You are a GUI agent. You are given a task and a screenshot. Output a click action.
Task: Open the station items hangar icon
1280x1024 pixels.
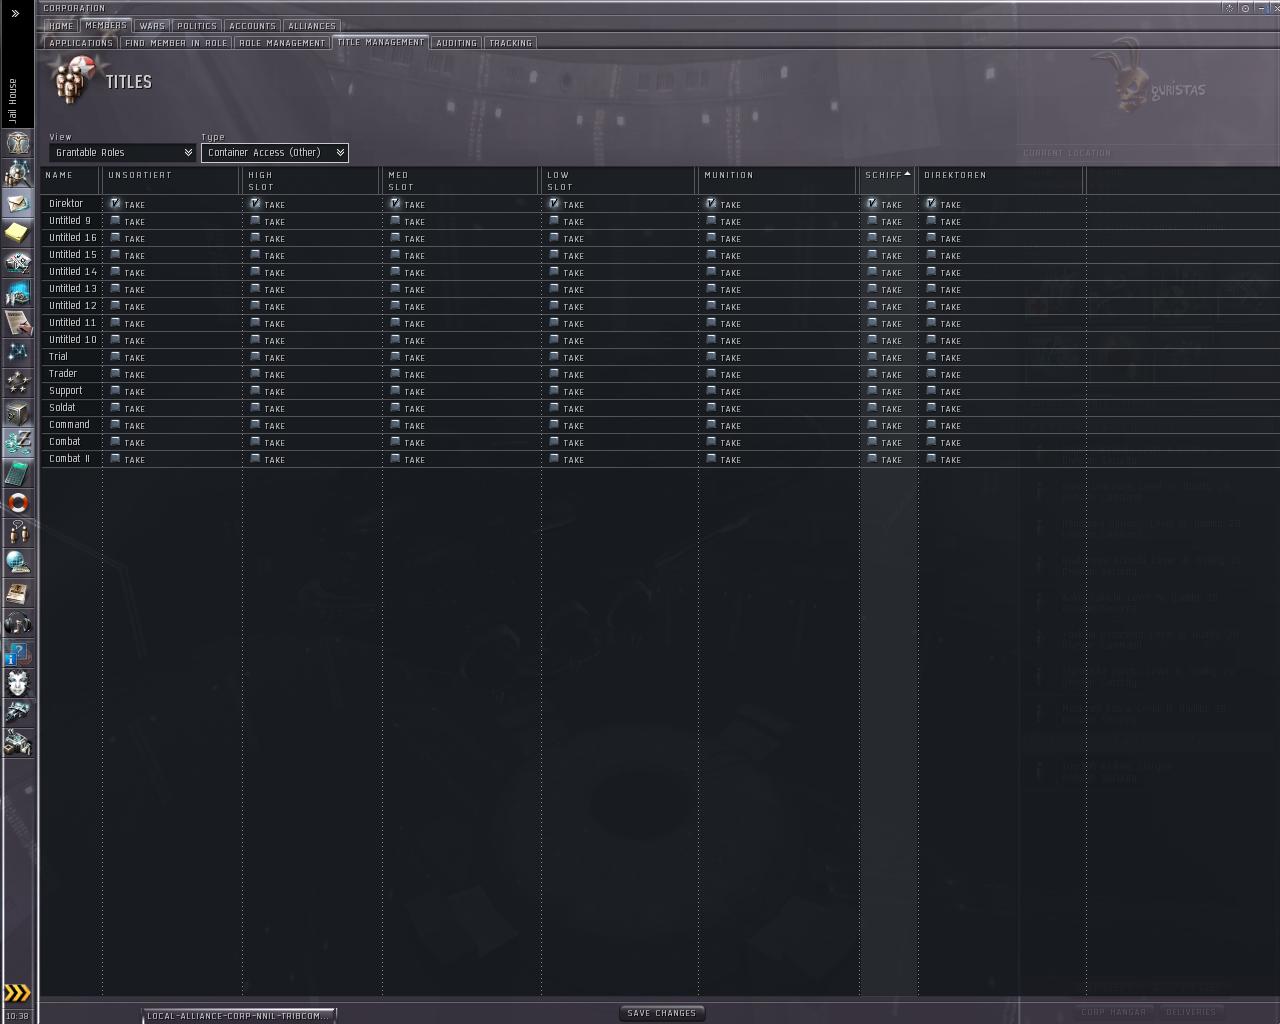click(x=18, y=743)
